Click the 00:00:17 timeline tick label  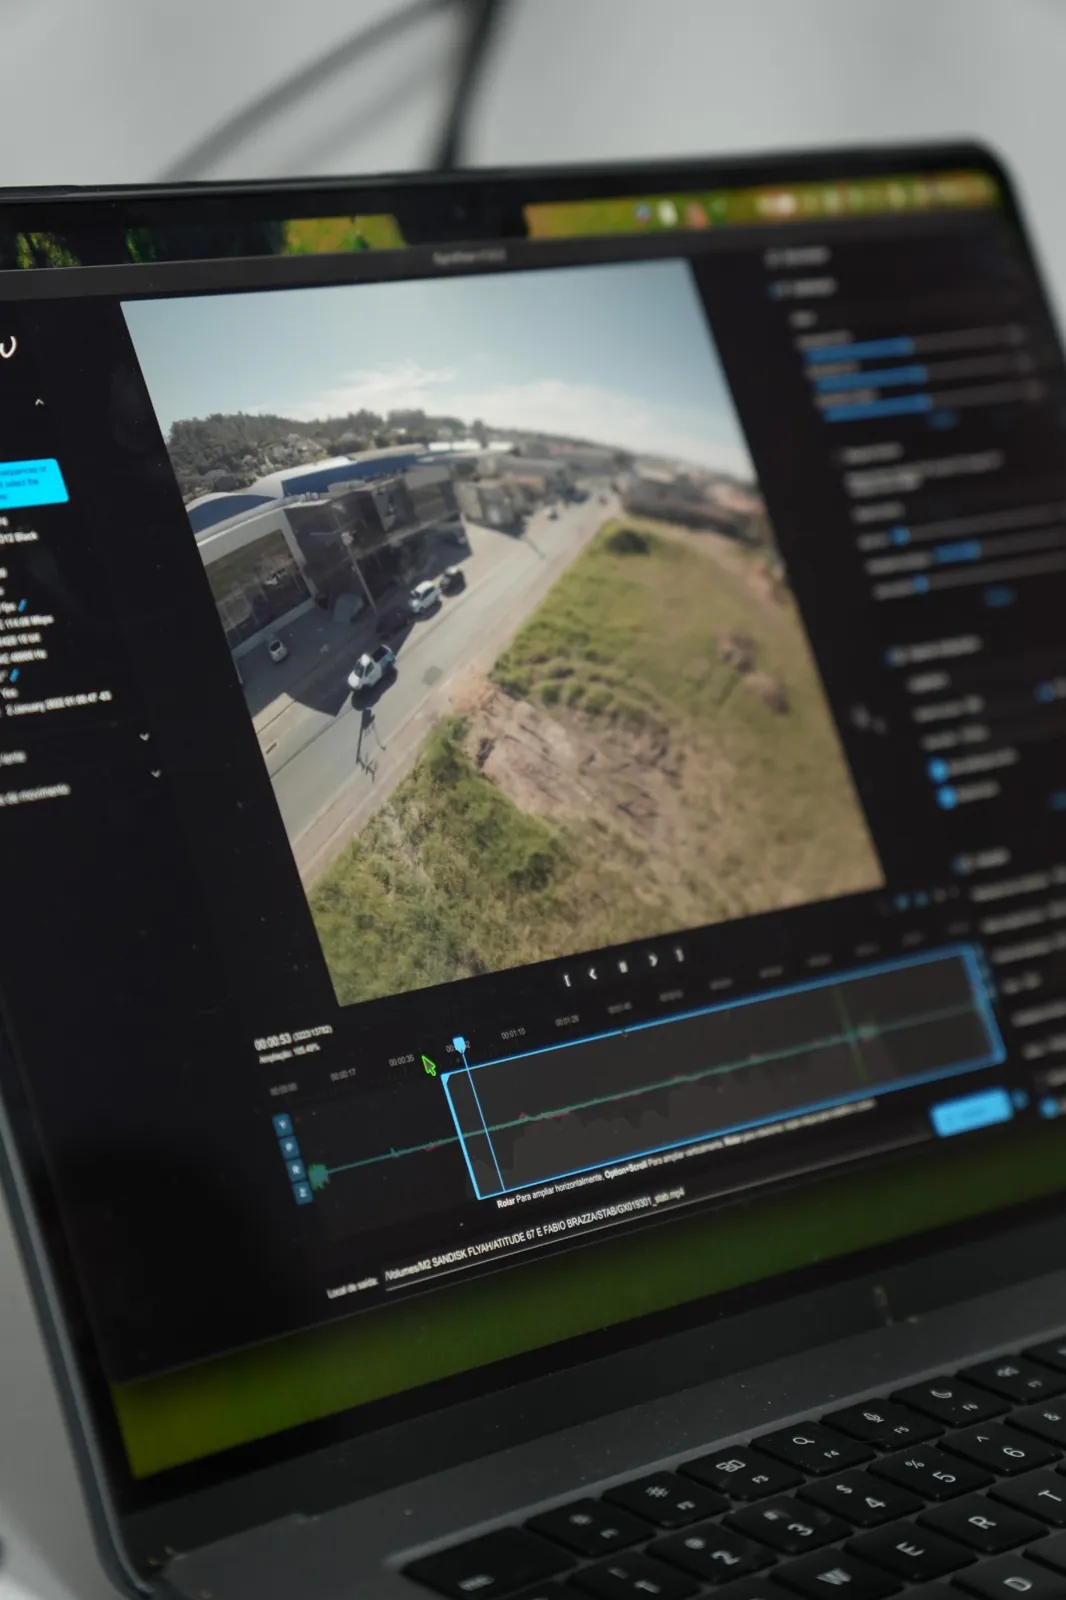[343, 1074]
